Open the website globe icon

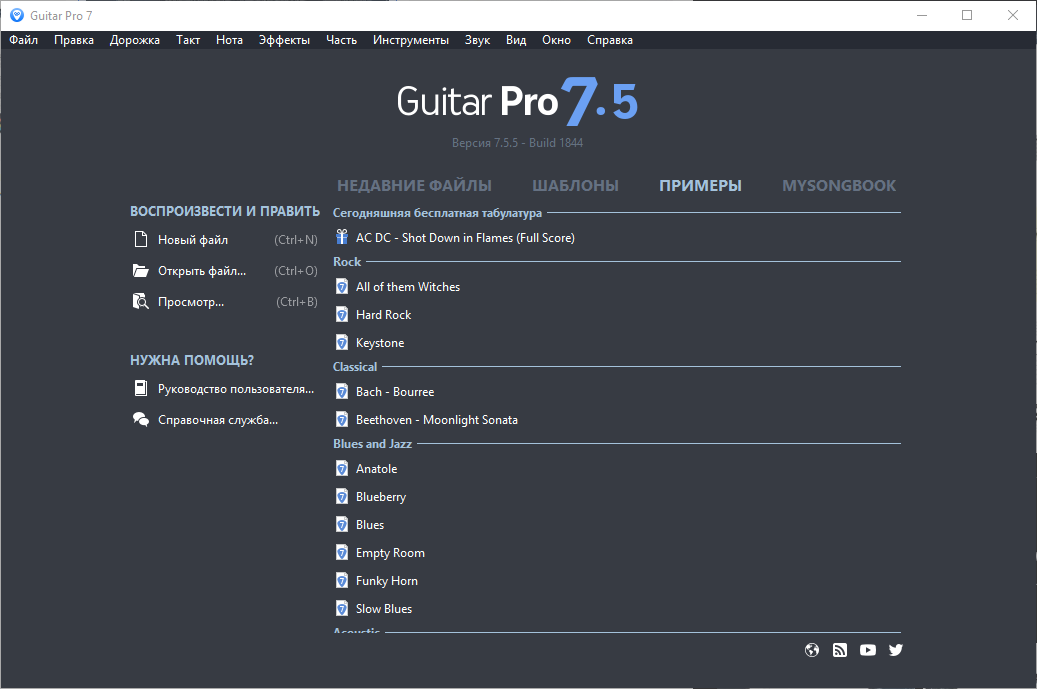click(x=811, y=650)
